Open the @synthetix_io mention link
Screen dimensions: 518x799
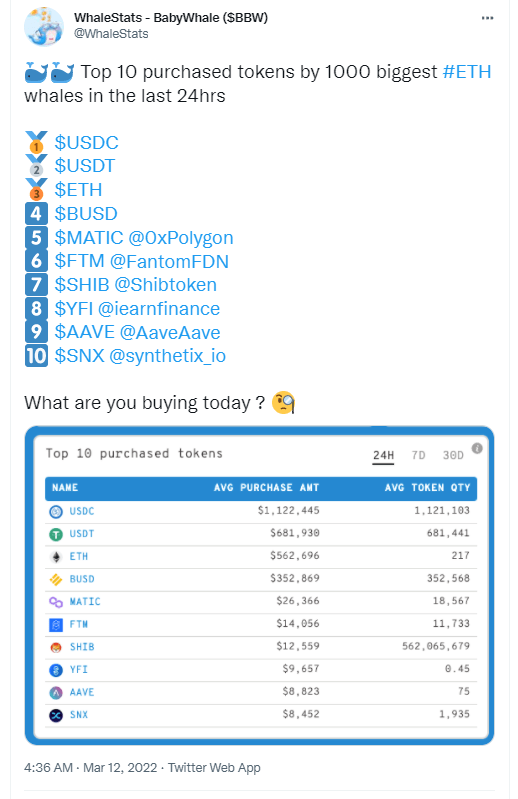[168, 356]
